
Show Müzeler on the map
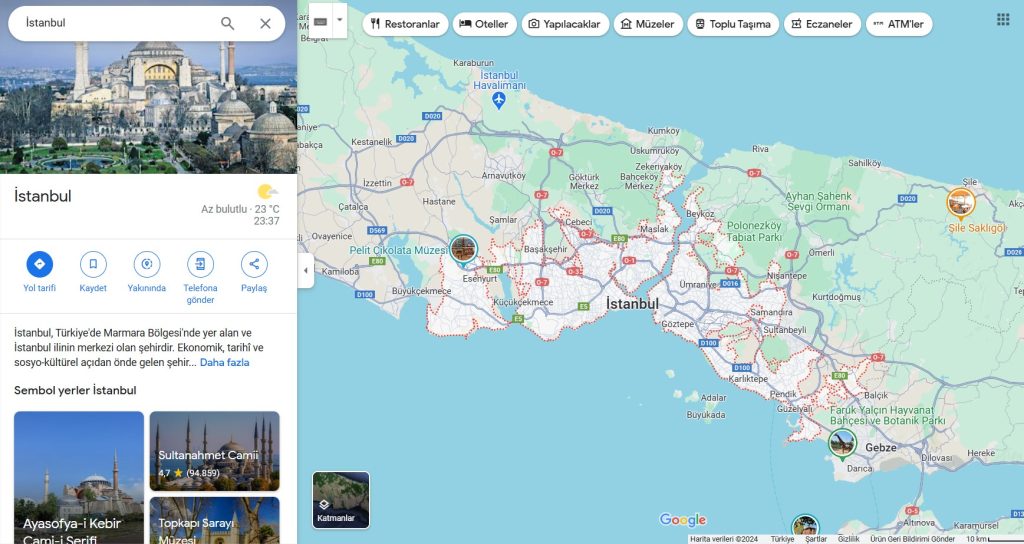pyautogui.click(x=648, y=24)
